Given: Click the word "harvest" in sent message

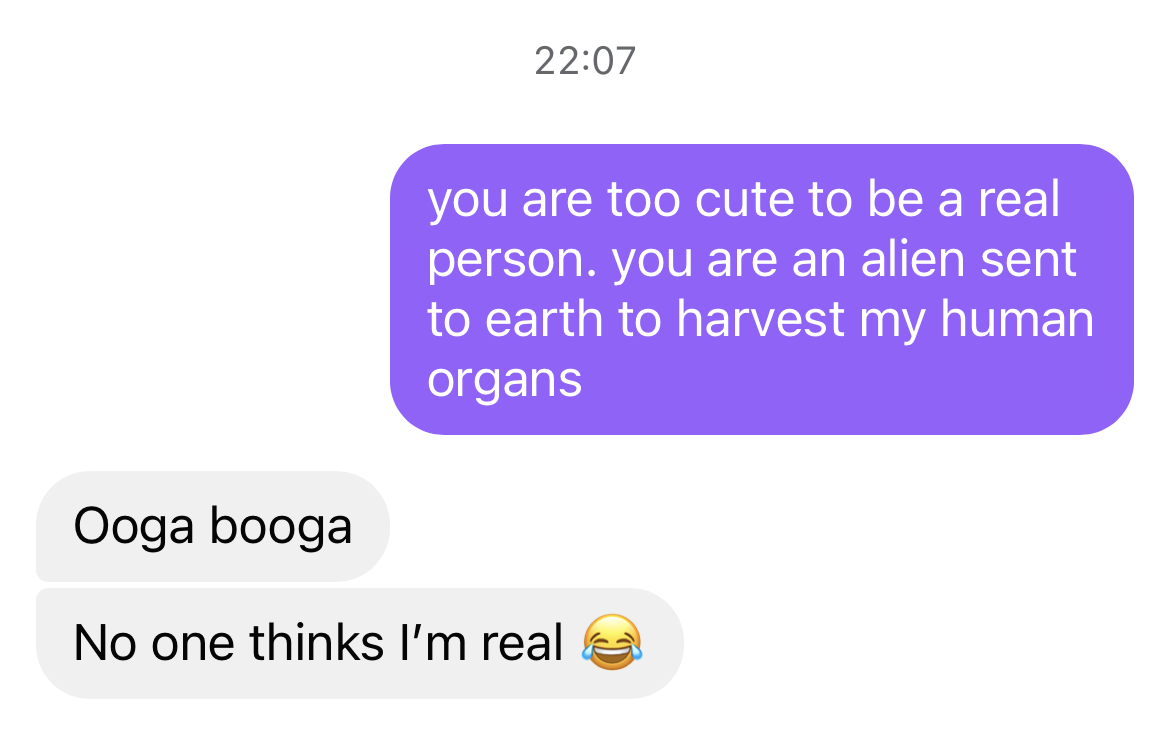Looking at the screenshot, I should (761, 319).
